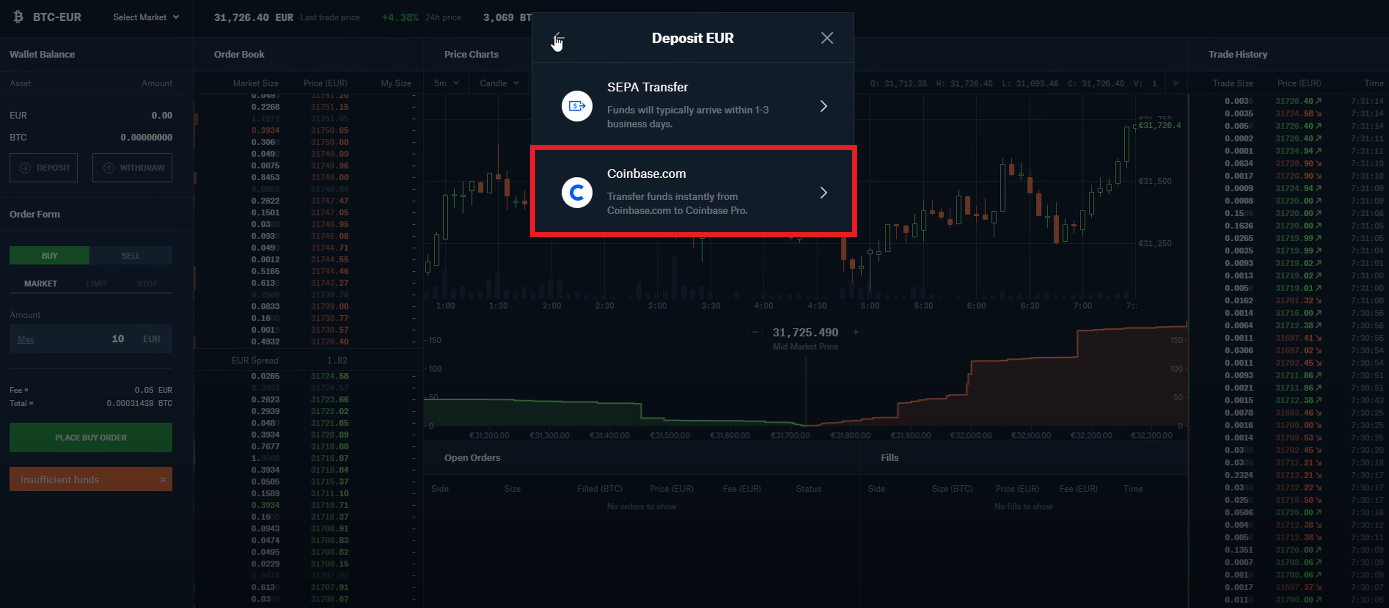This screenshot has height=608, width=1389.
Task: Close the Deposit EUR dialog
Action: tap(827, 38)
